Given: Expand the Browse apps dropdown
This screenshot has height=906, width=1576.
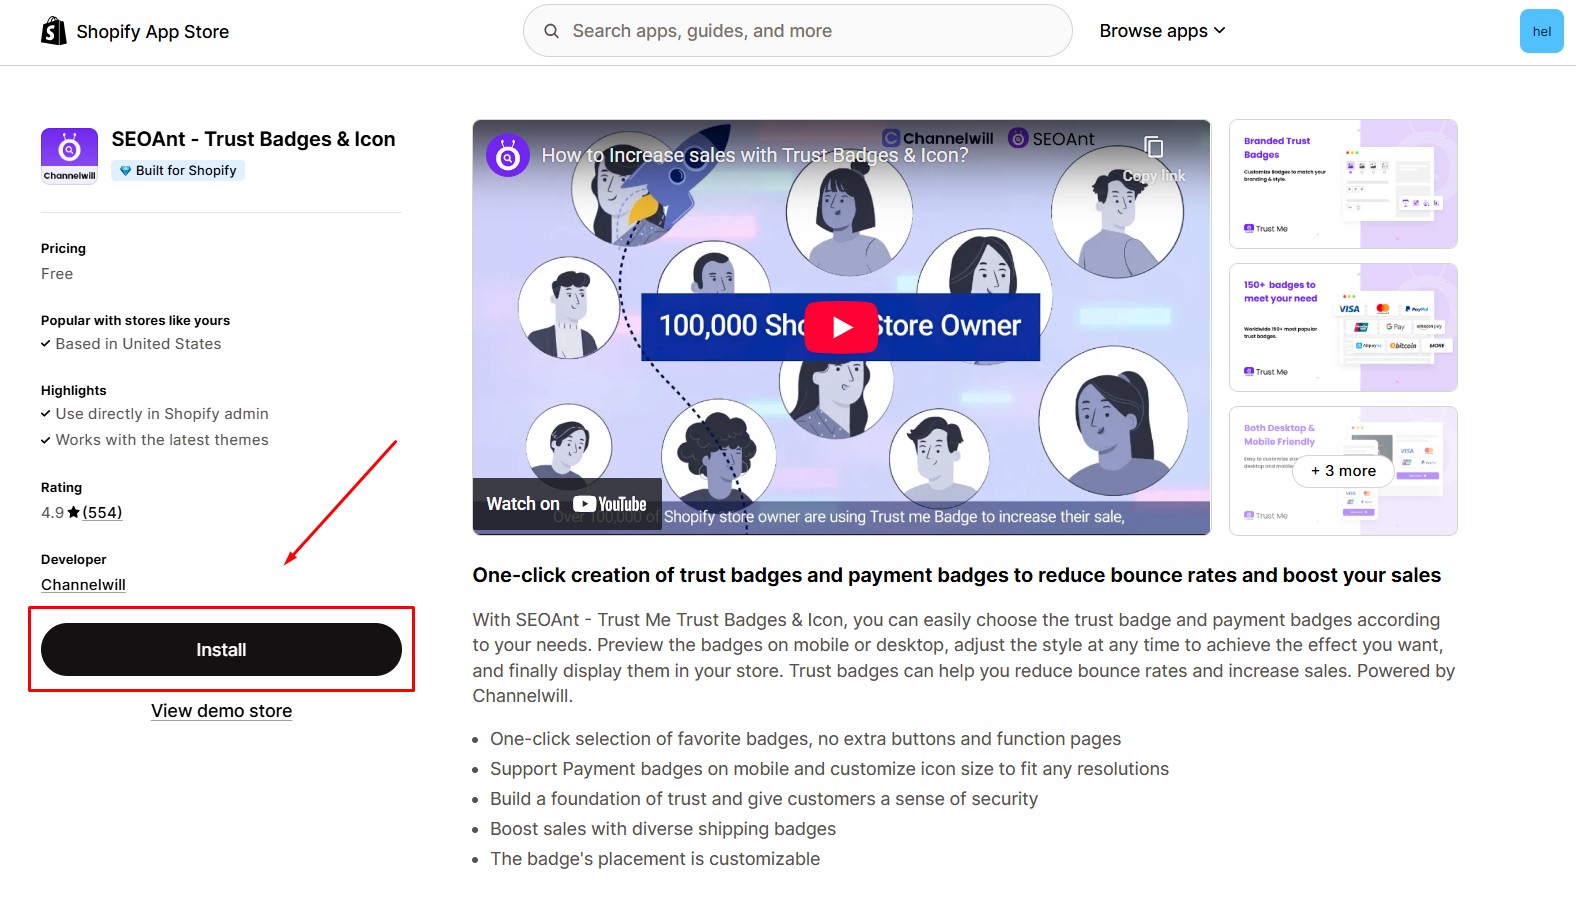Looking at the screenshot, I should pyautogui.click(x=1162, y=31).
